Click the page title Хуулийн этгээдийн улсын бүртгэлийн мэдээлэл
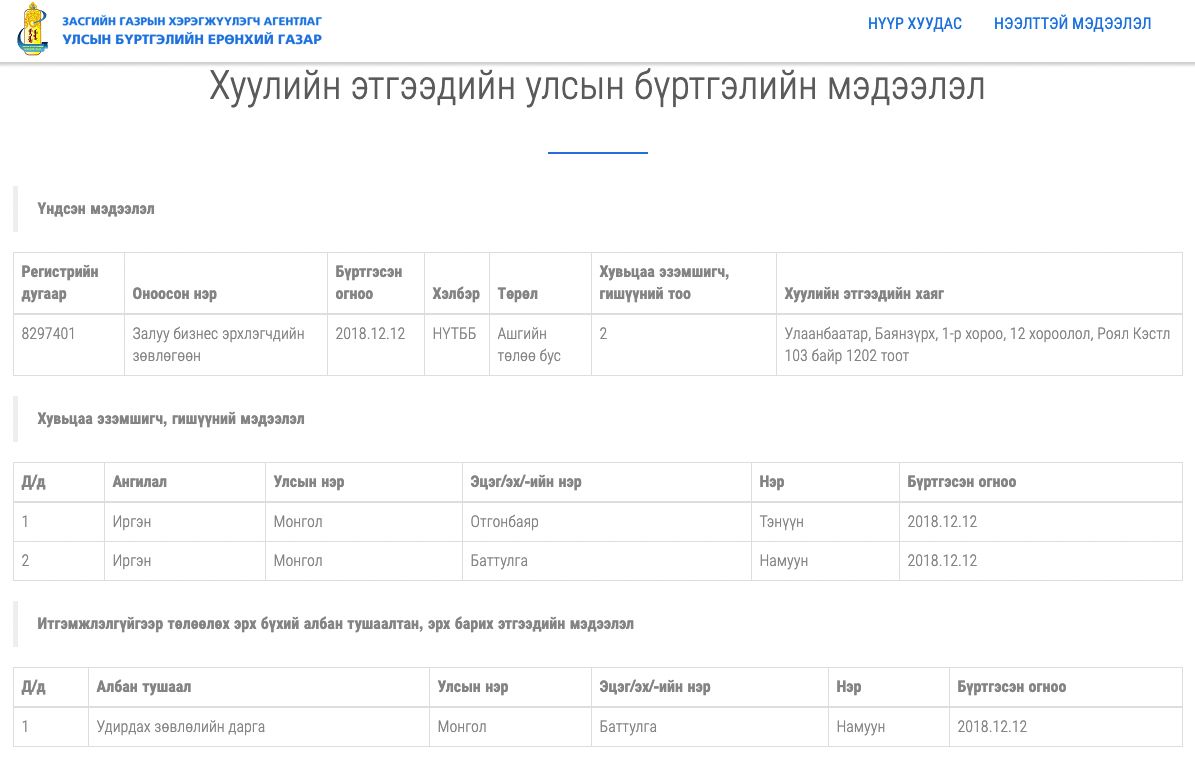The image size is (1195, 760). (597, 87)
